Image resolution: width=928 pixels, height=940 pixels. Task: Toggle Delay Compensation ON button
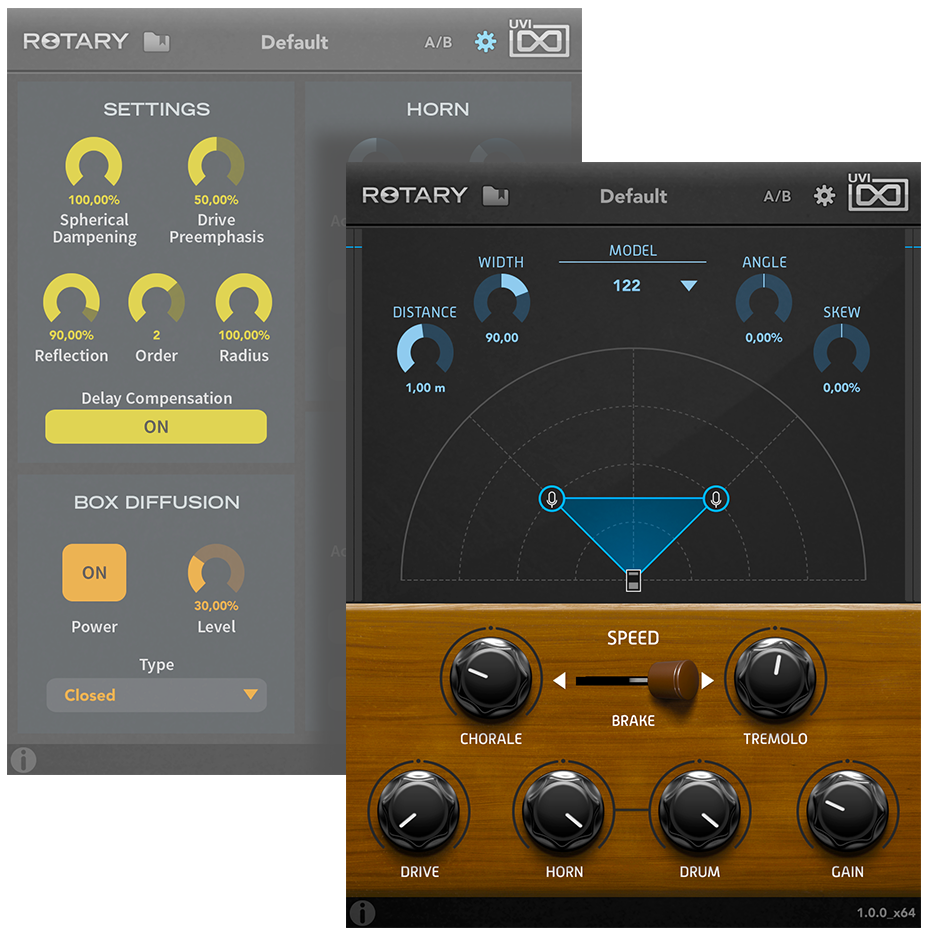click(x=156, y=427)
